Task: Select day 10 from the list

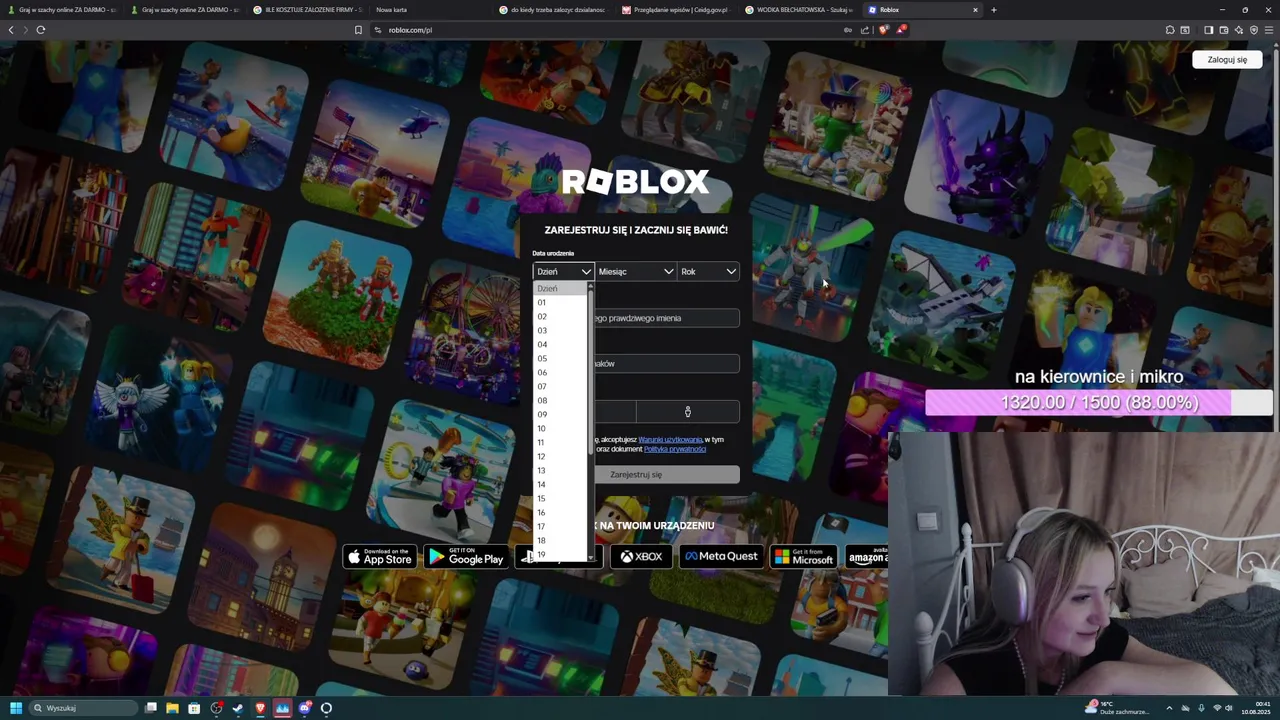Action: [x=561, y=428]
